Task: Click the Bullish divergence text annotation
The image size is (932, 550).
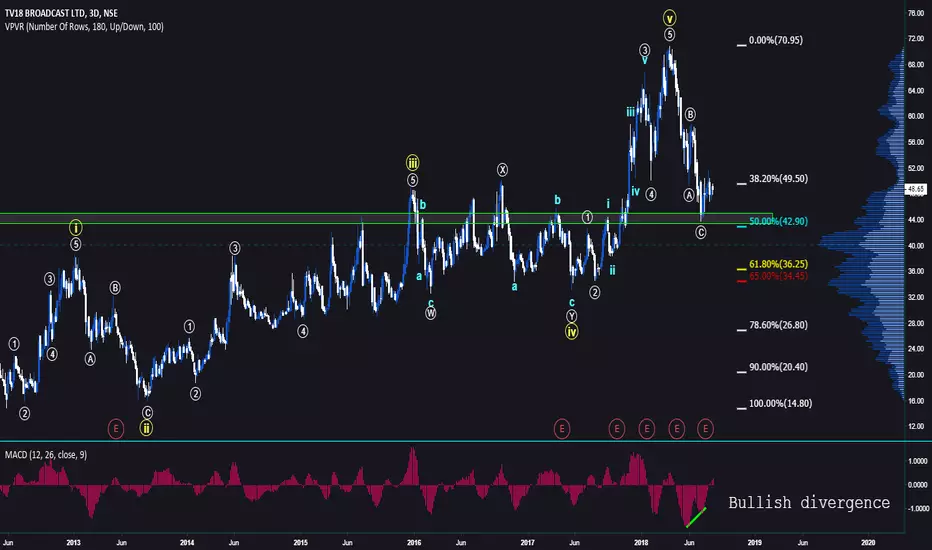Action: coord(809,502)
